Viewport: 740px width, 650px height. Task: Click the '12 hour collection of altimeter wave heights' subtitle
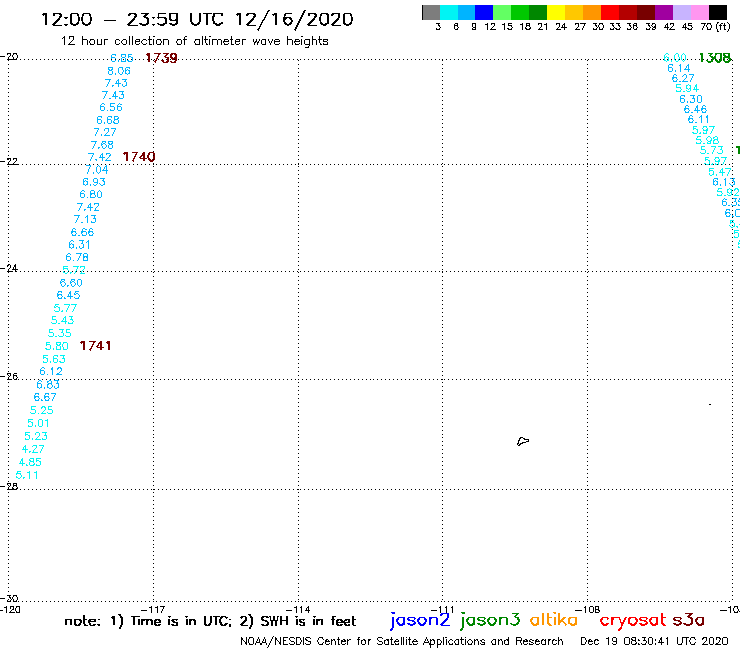194,41
